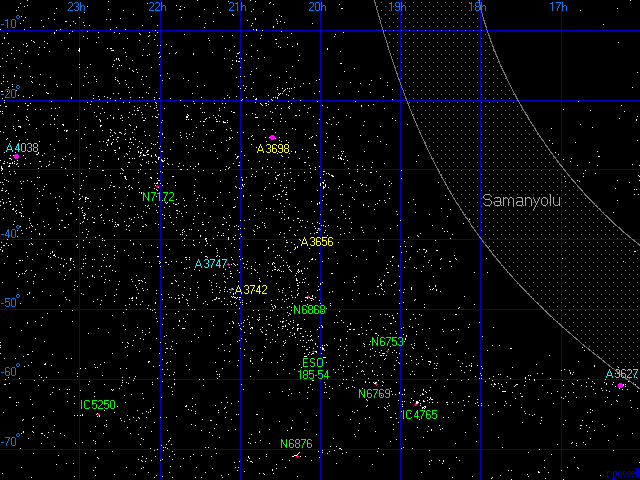Select the yellow A3742 label

pos(251,290)
